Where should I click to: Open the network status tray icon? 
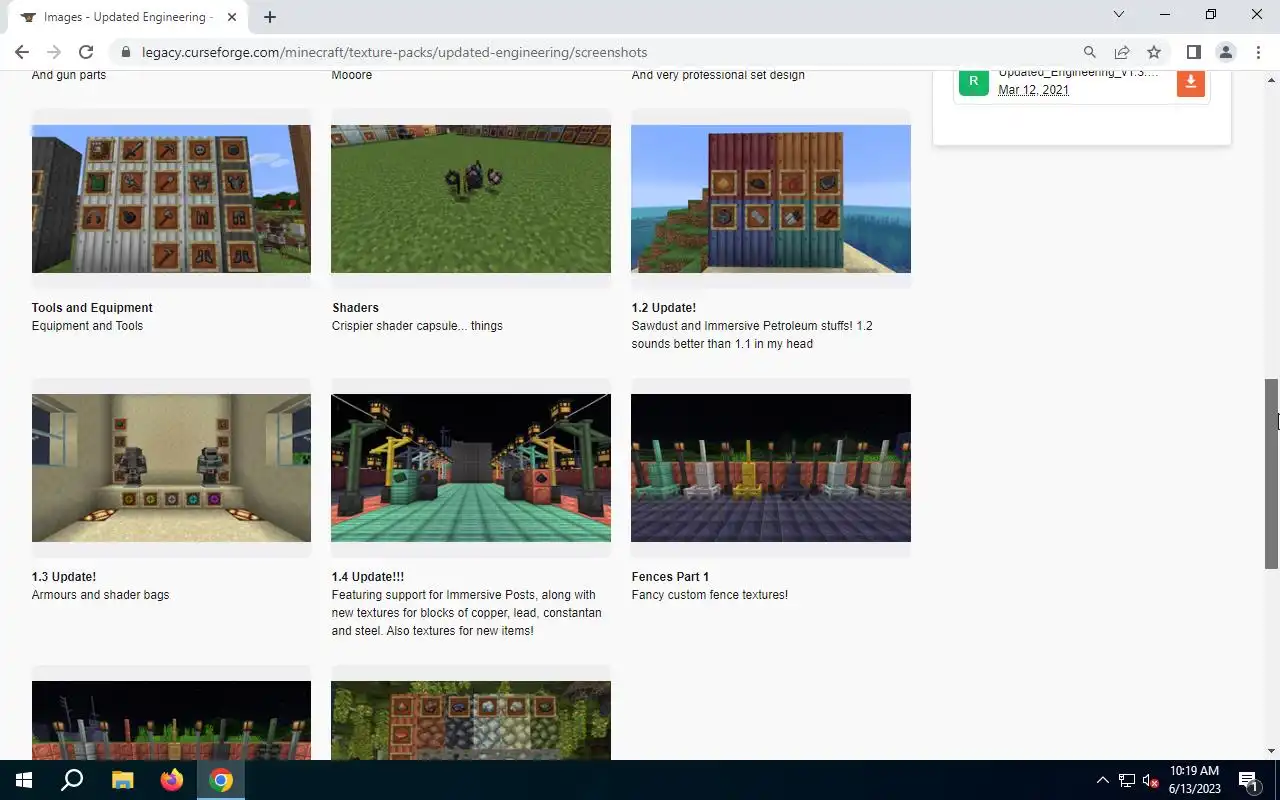click(x=1127, y=780)
